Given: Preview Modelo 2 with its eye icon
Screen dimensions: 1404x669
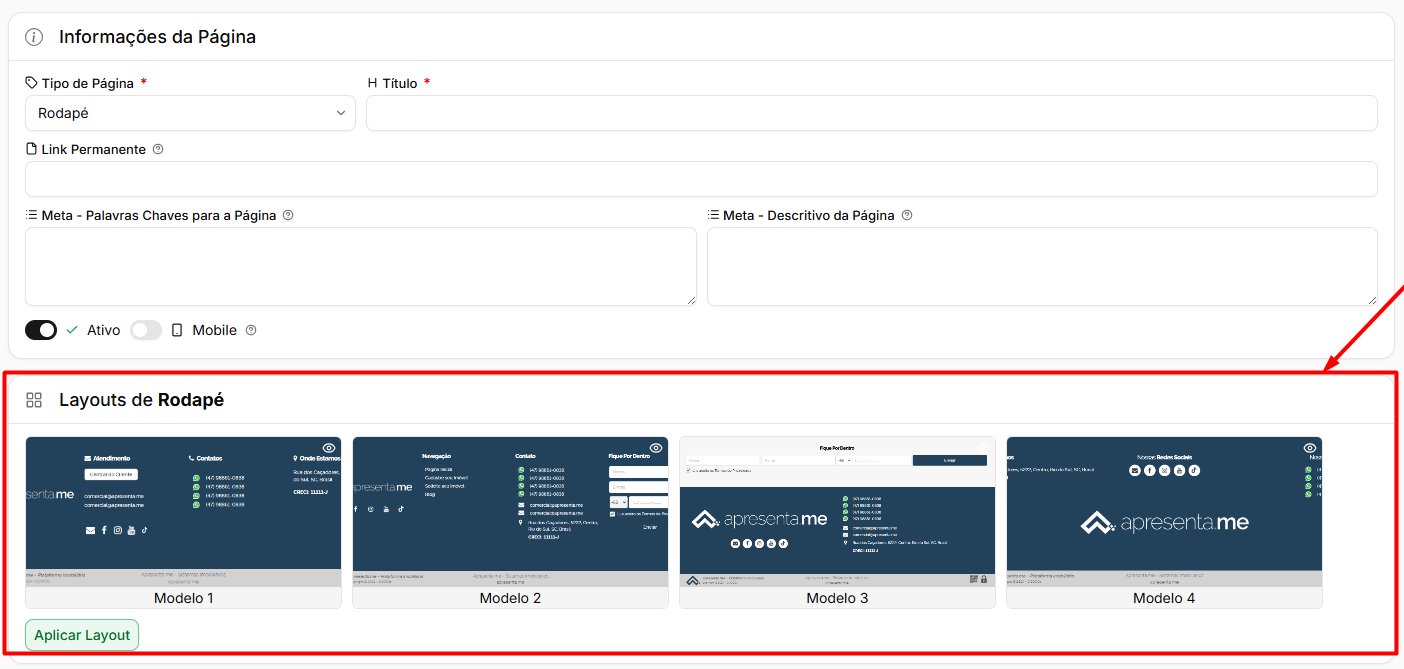Looking at the screenshot, I should (x=656, y=448).
